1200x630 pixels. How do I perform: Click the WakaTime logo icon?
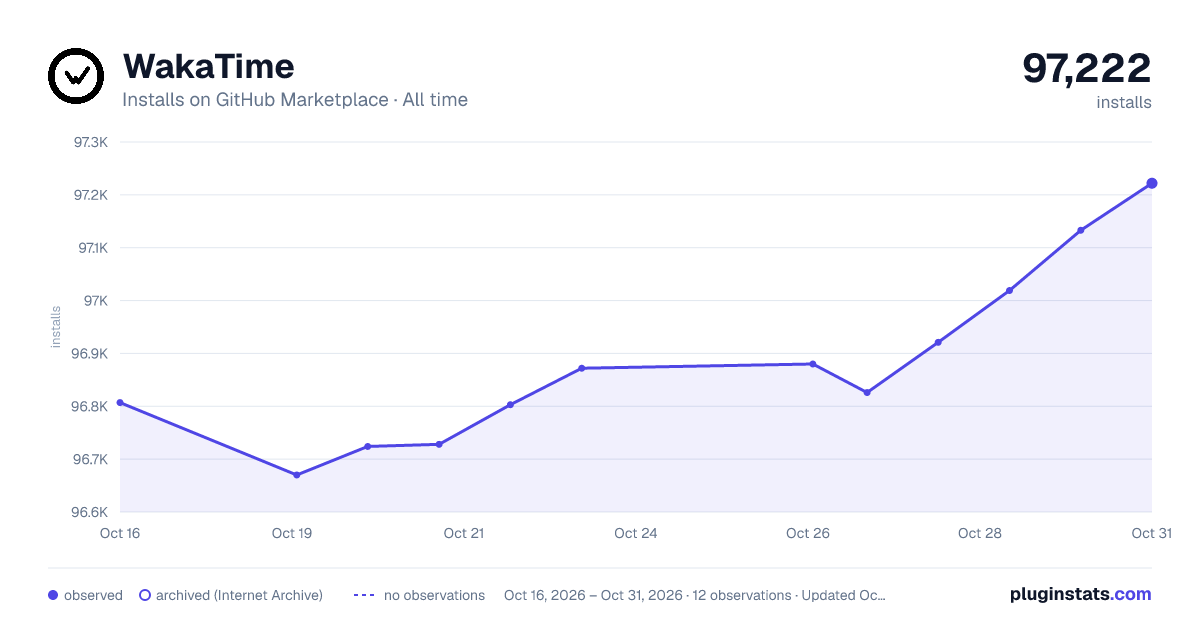(x=76, y=76)
